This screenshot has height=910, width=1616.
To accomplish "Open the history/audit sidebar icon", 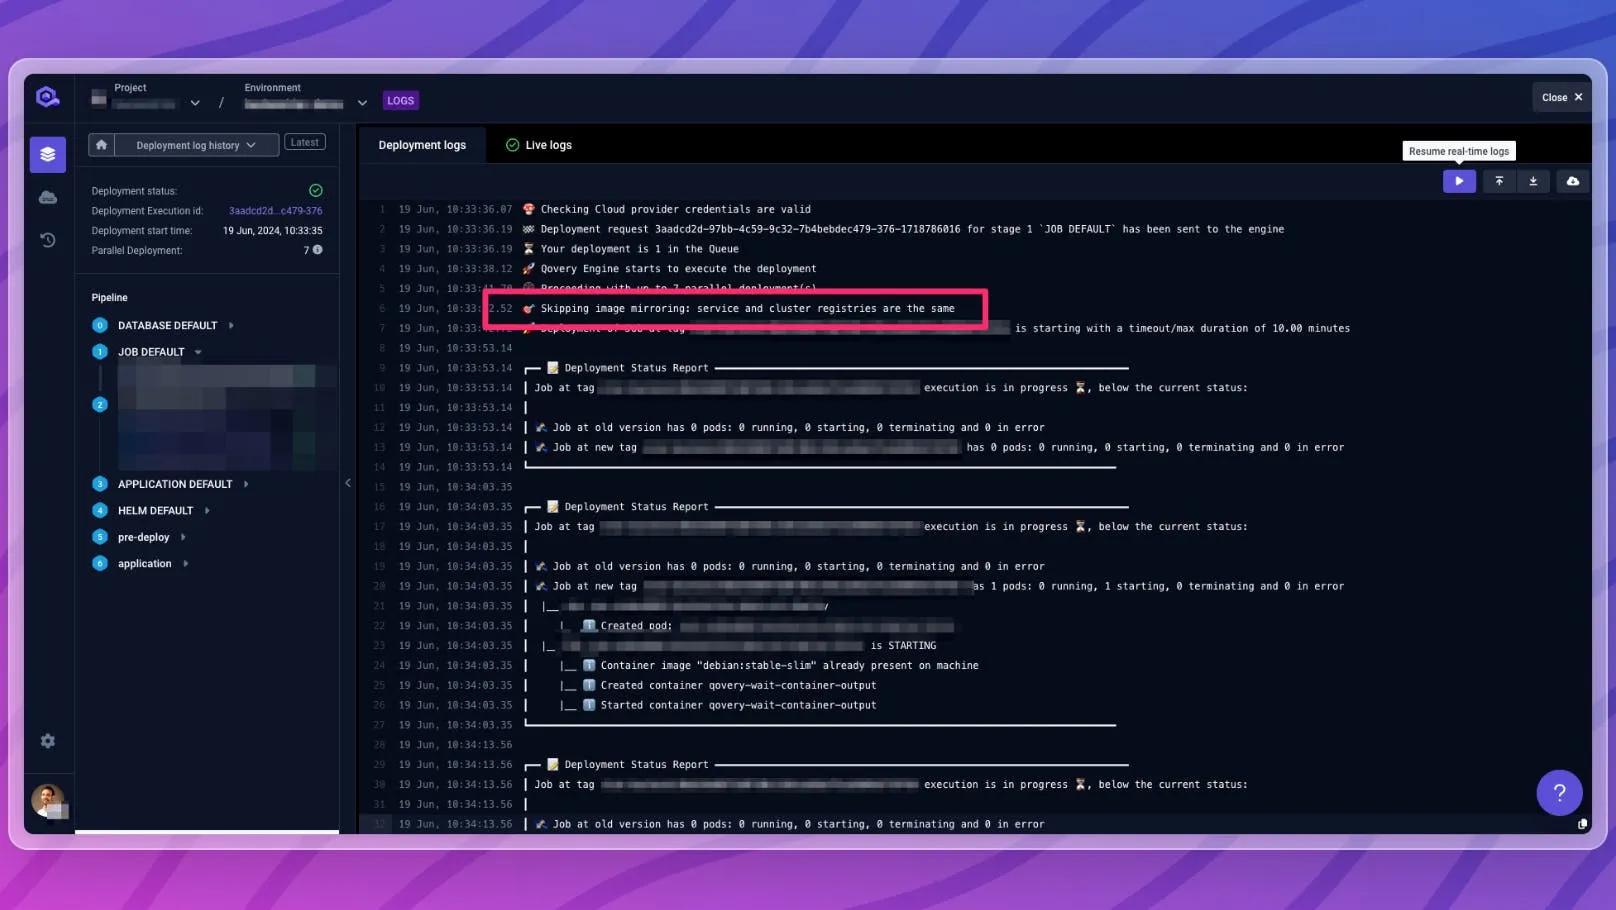I will click(48, 240).
